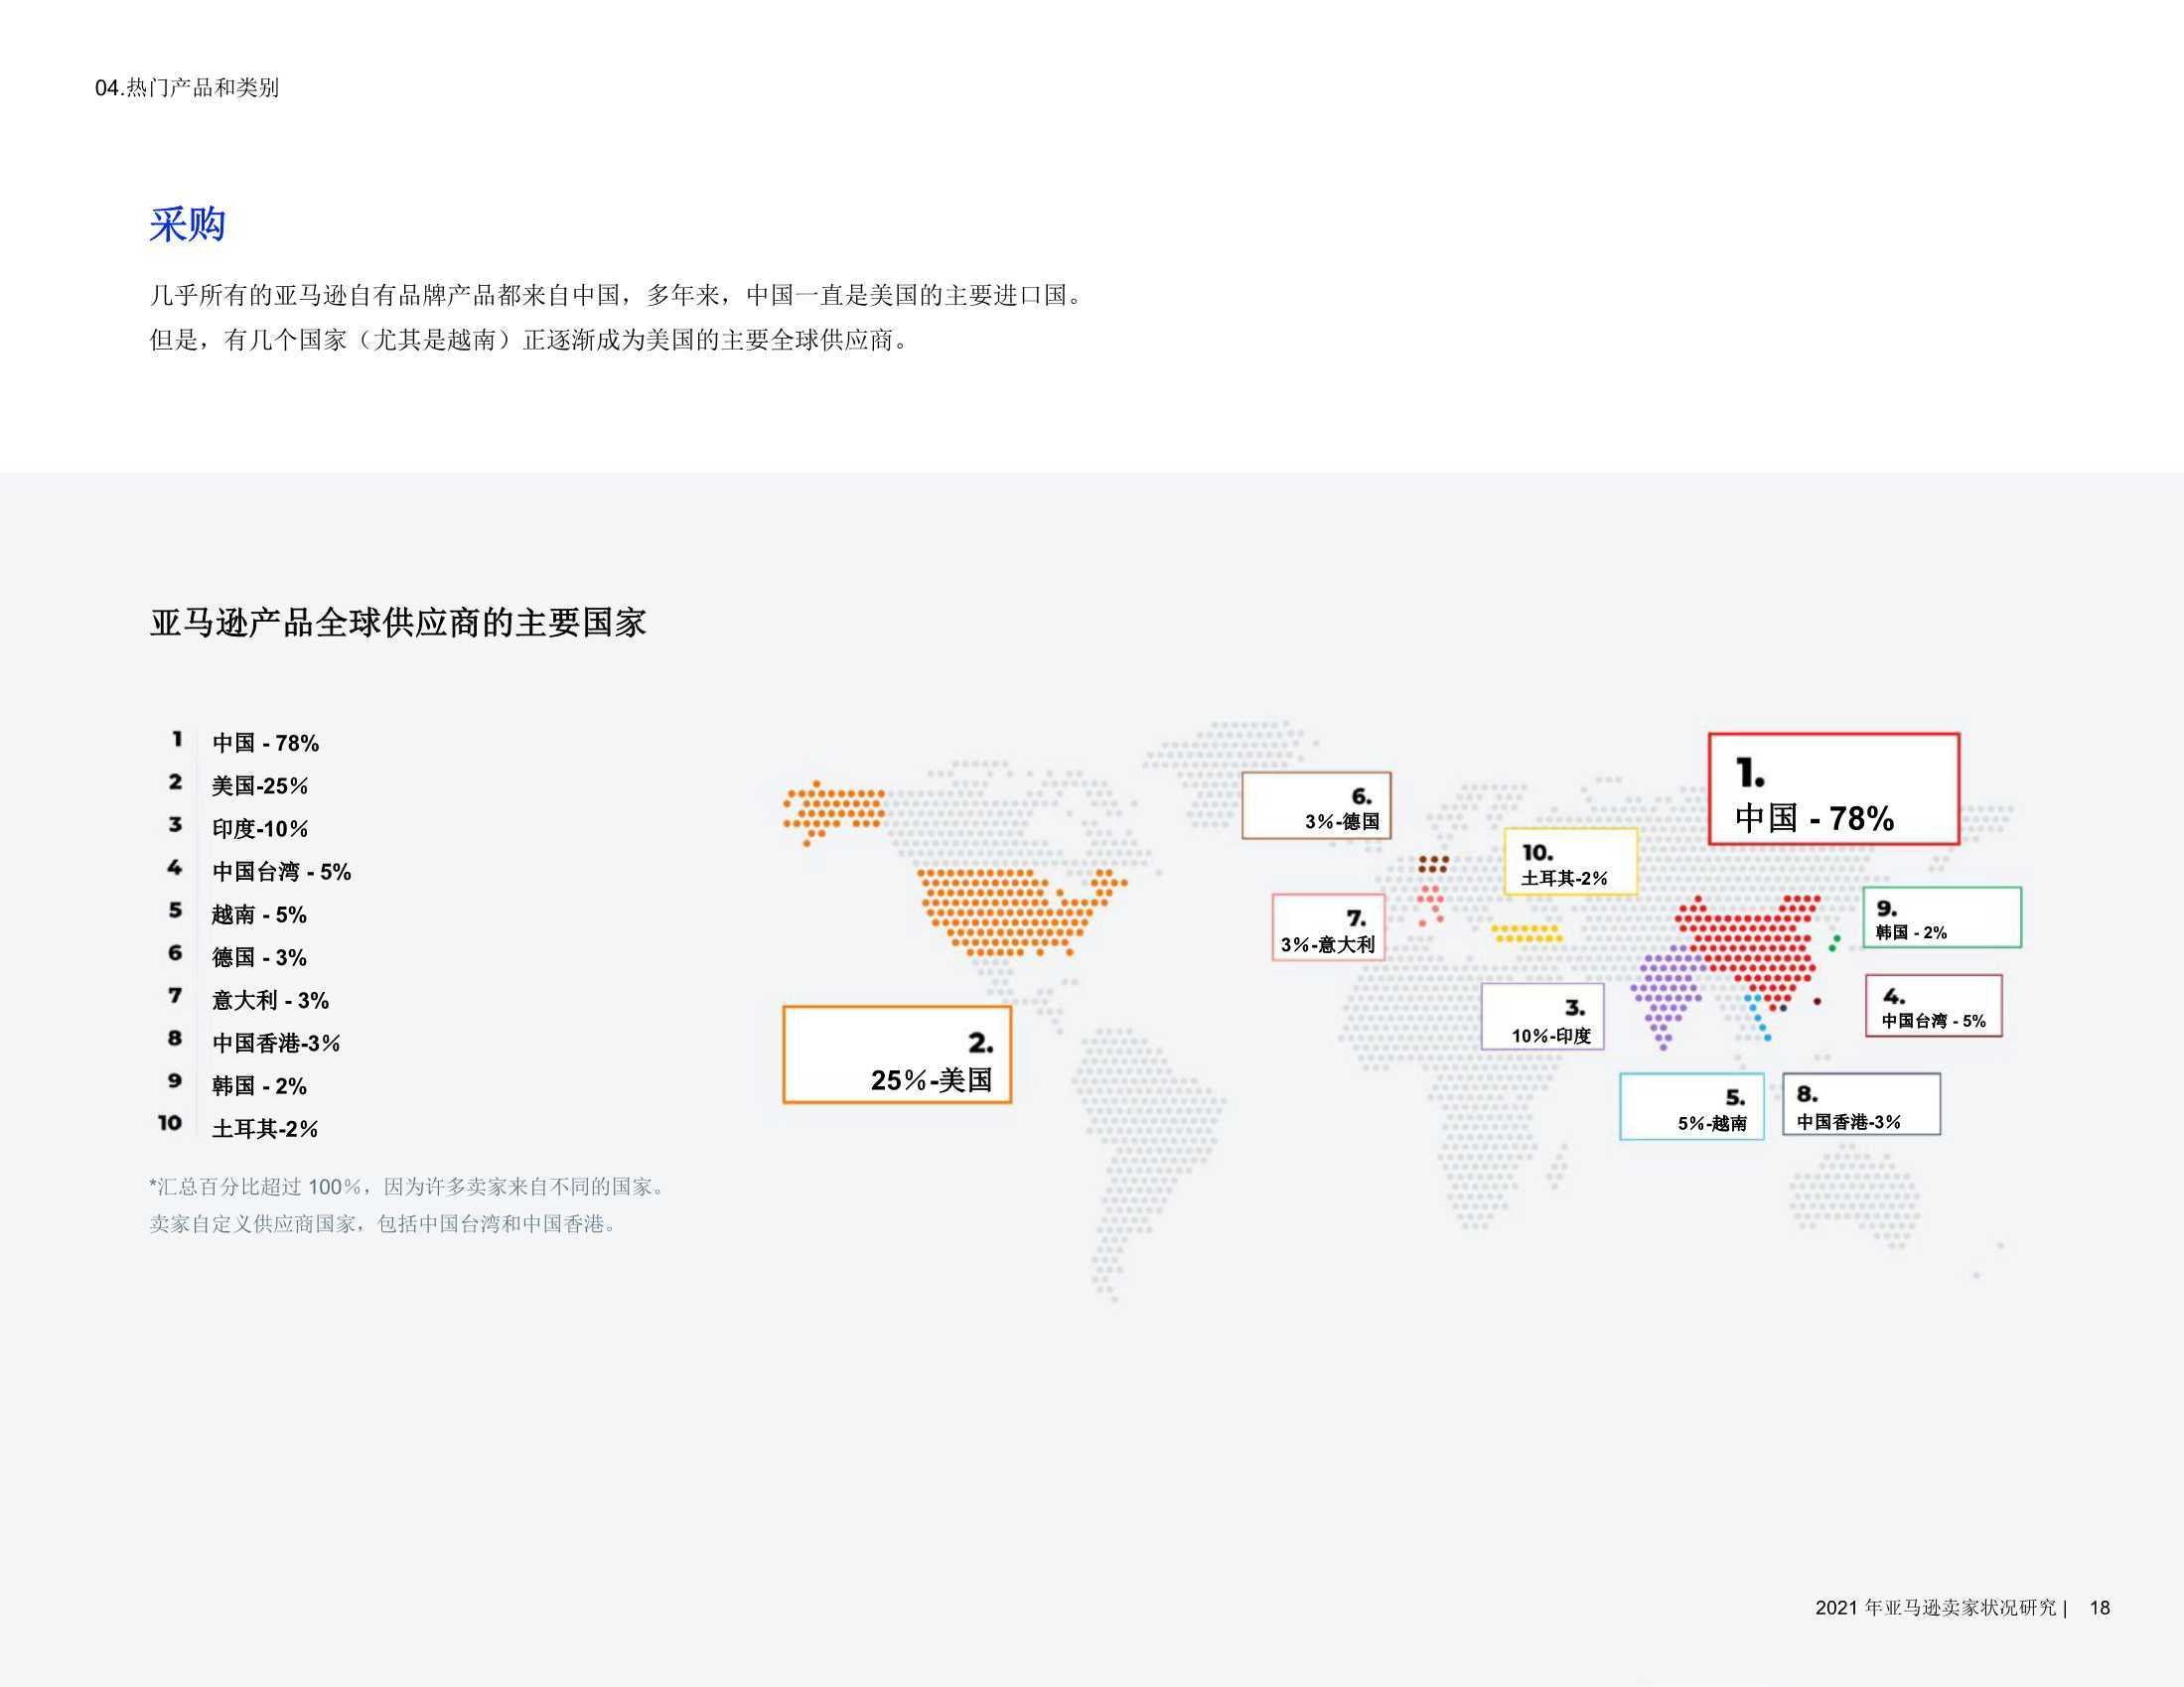Click the paragraph line starting '但是，有几个国家'
2184x1687 pixels.
click(531, 340)
